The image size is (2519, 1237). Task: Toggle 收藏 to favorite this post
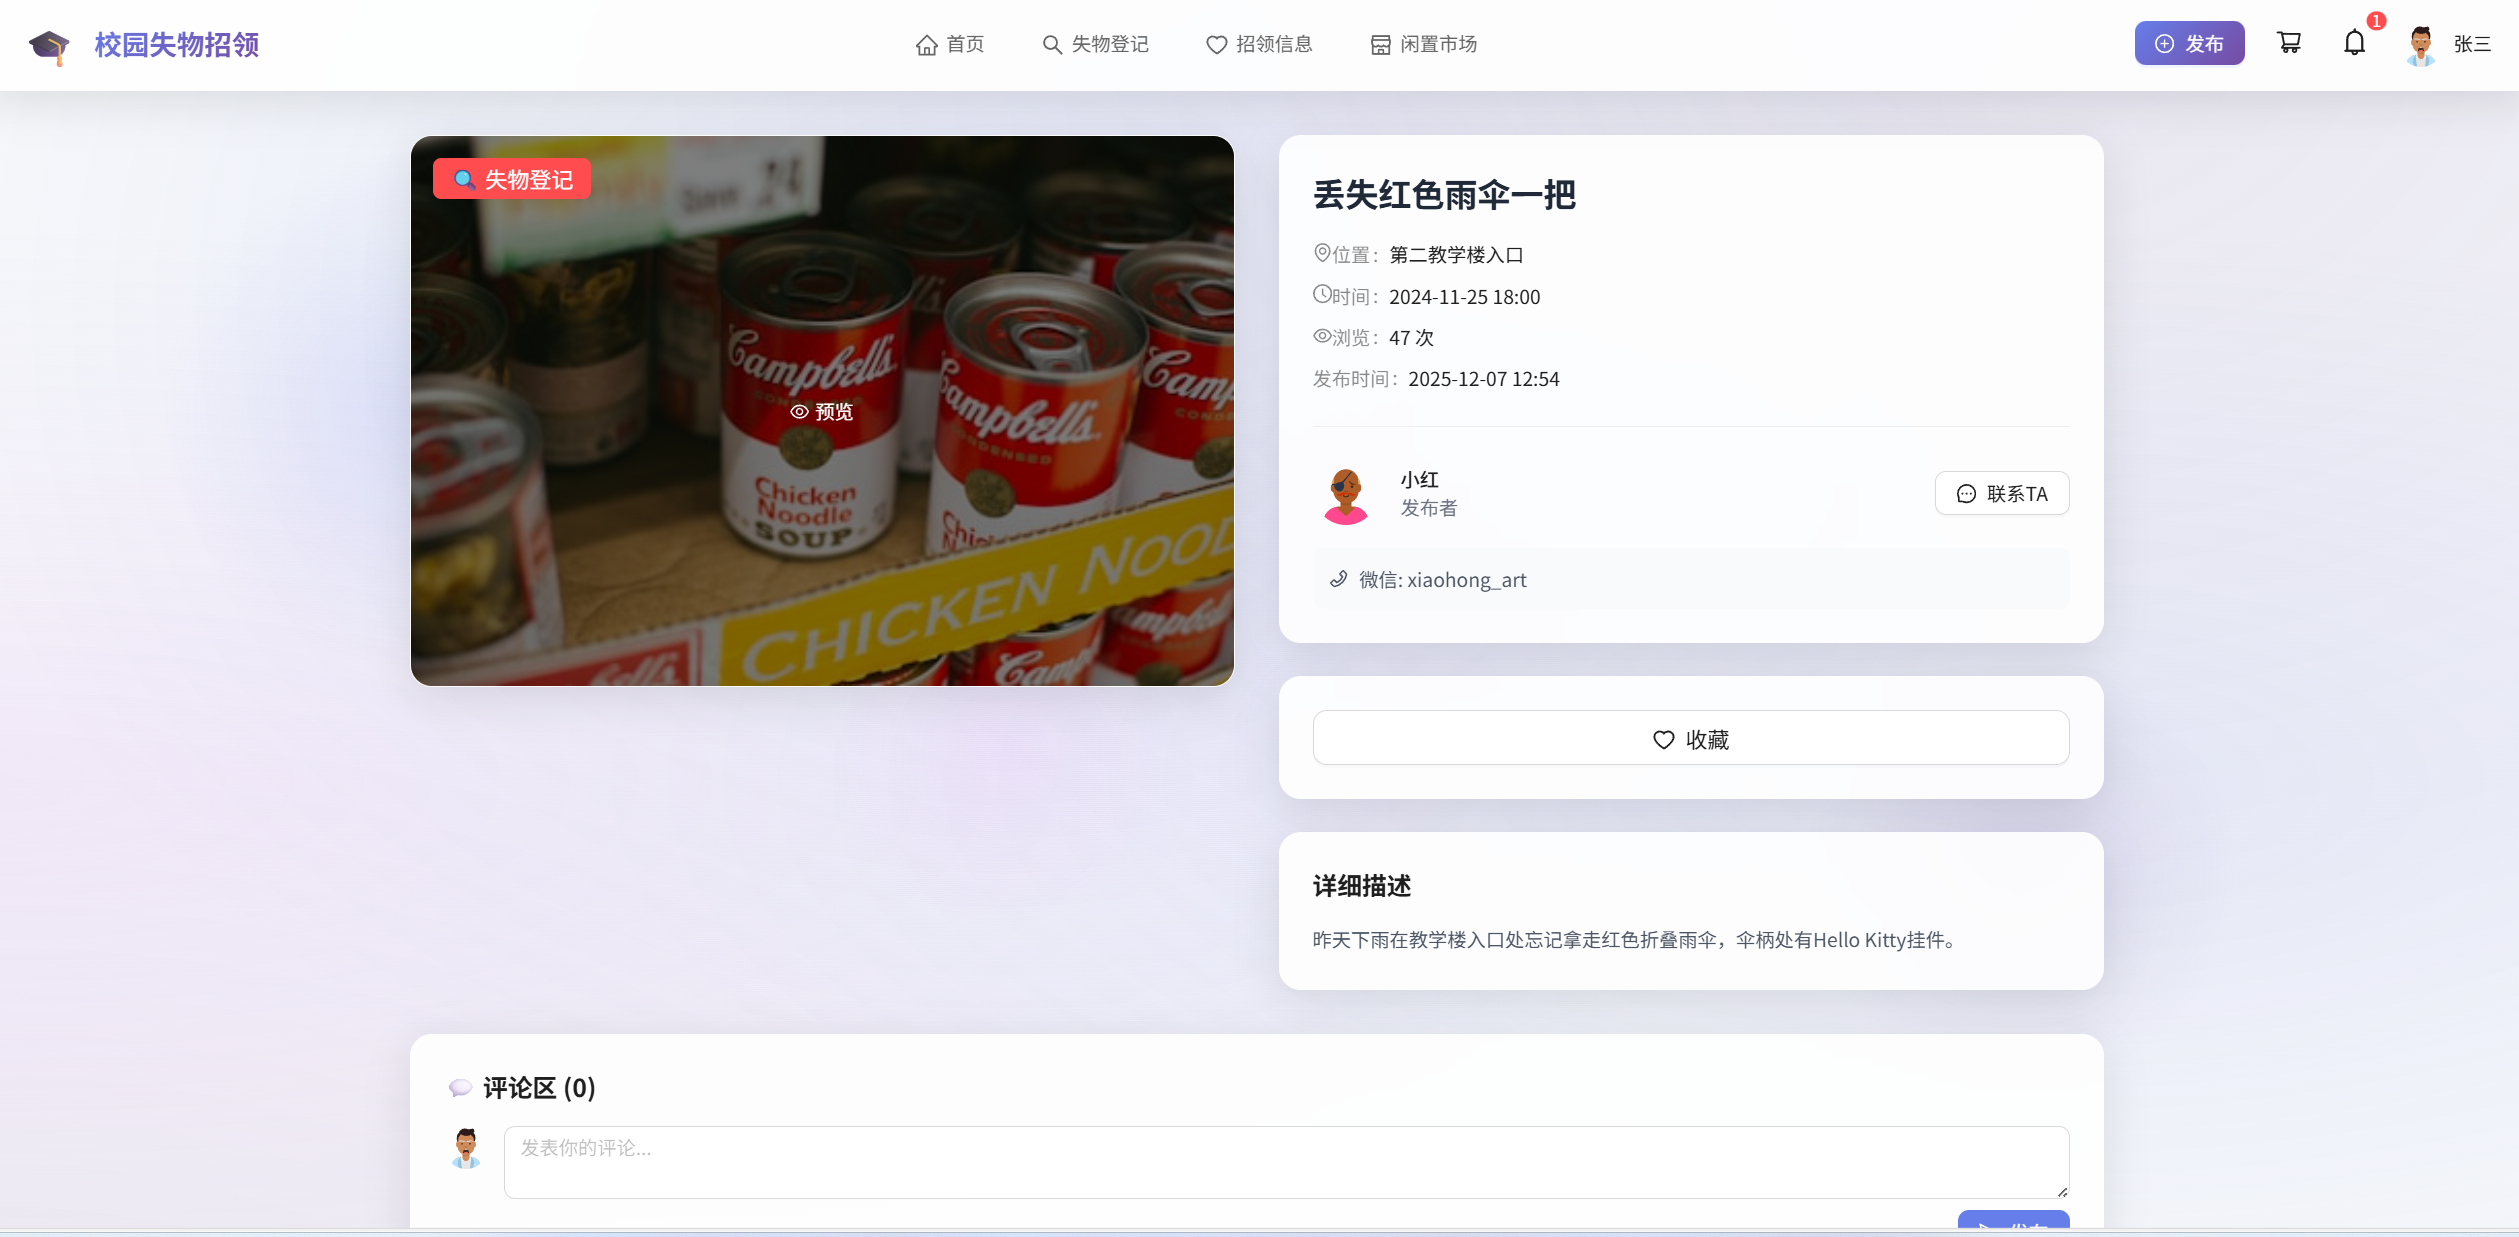point(1690,738)
